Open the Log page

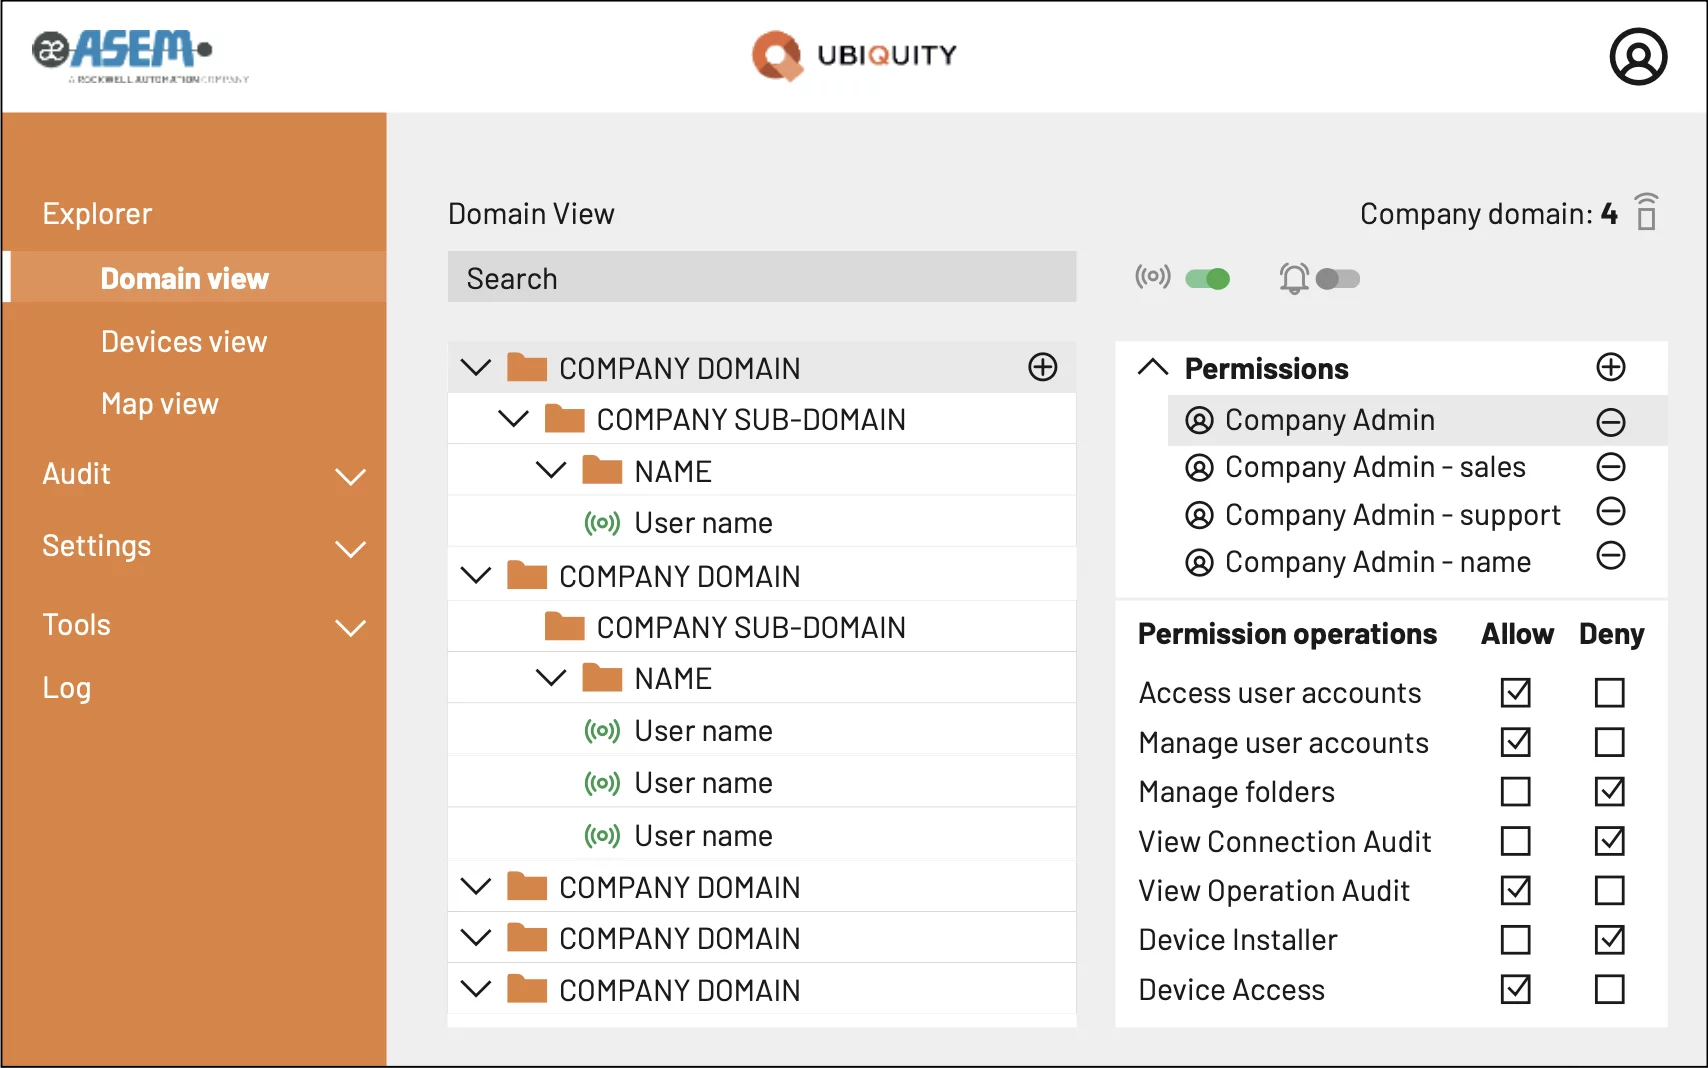point(67,688)
